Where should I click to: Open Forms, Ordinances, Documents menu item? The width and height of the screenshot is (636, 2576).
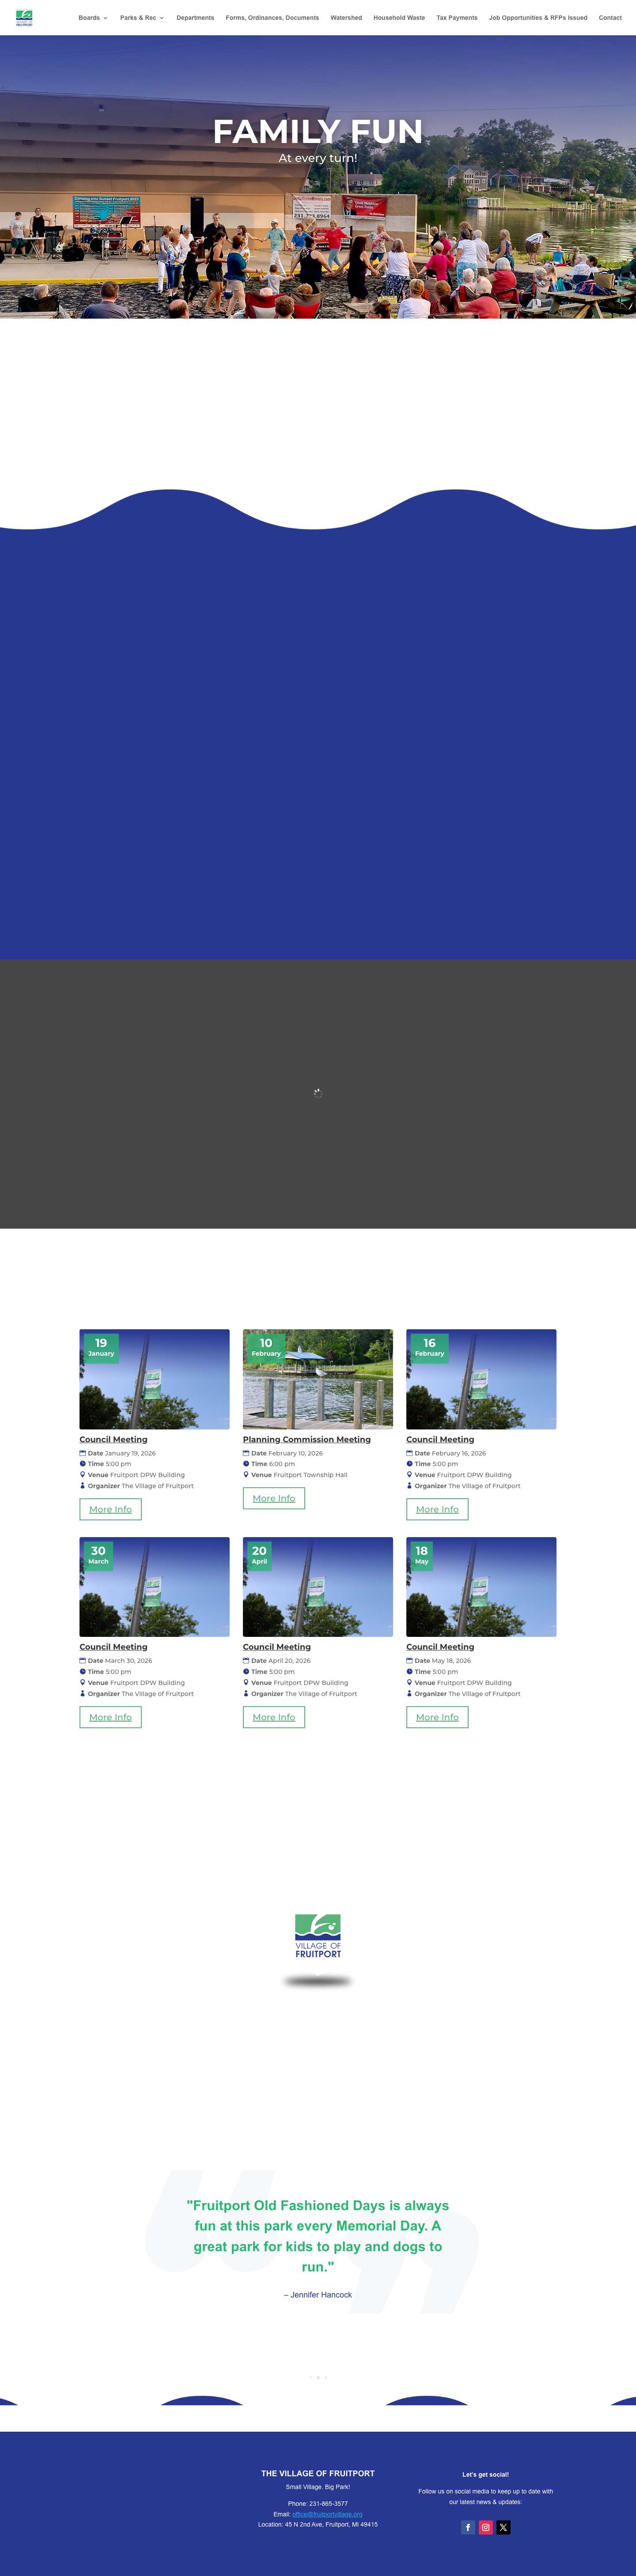272,18
